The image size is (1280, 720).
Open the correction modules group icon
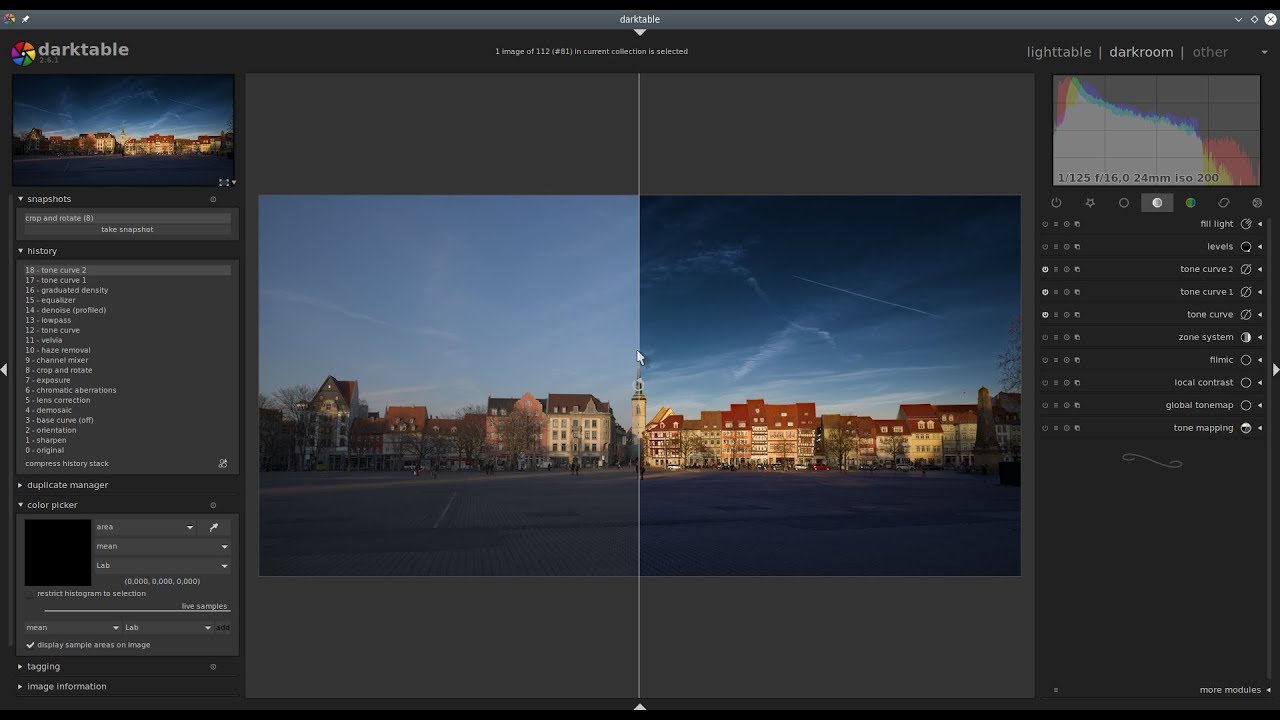click(x=1224, y=202)
